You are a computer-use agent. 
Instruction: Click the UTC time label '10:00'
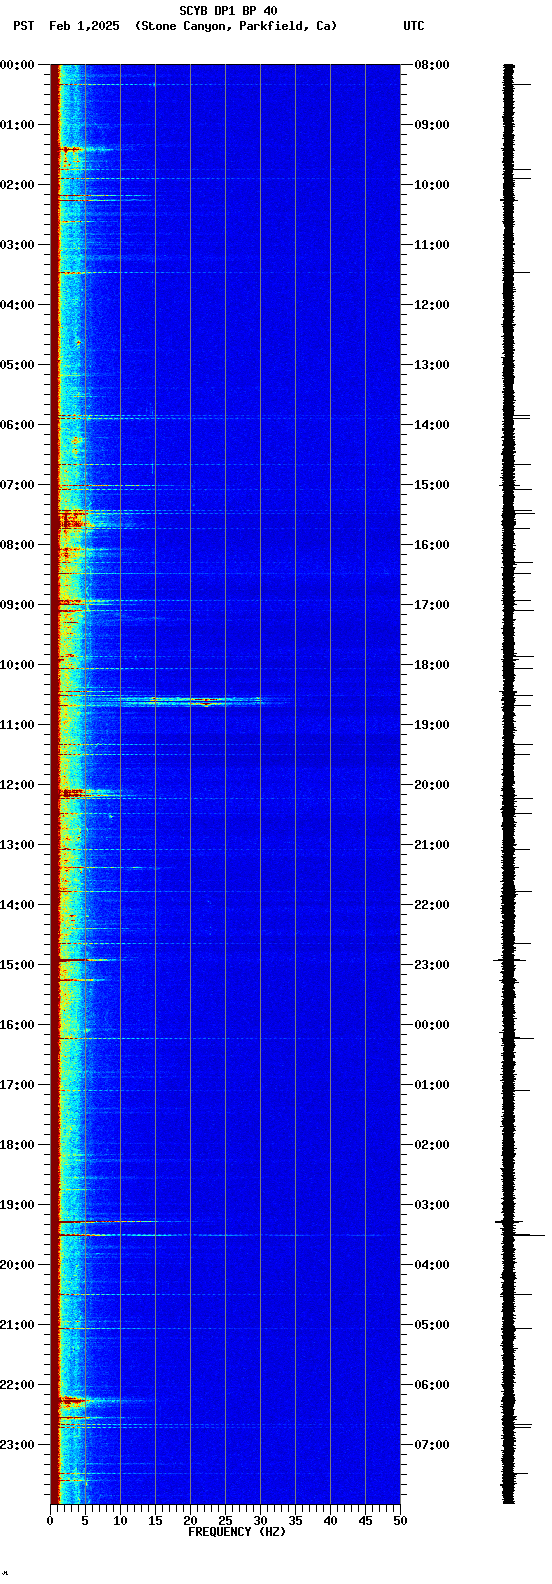(x=432, y=185)
